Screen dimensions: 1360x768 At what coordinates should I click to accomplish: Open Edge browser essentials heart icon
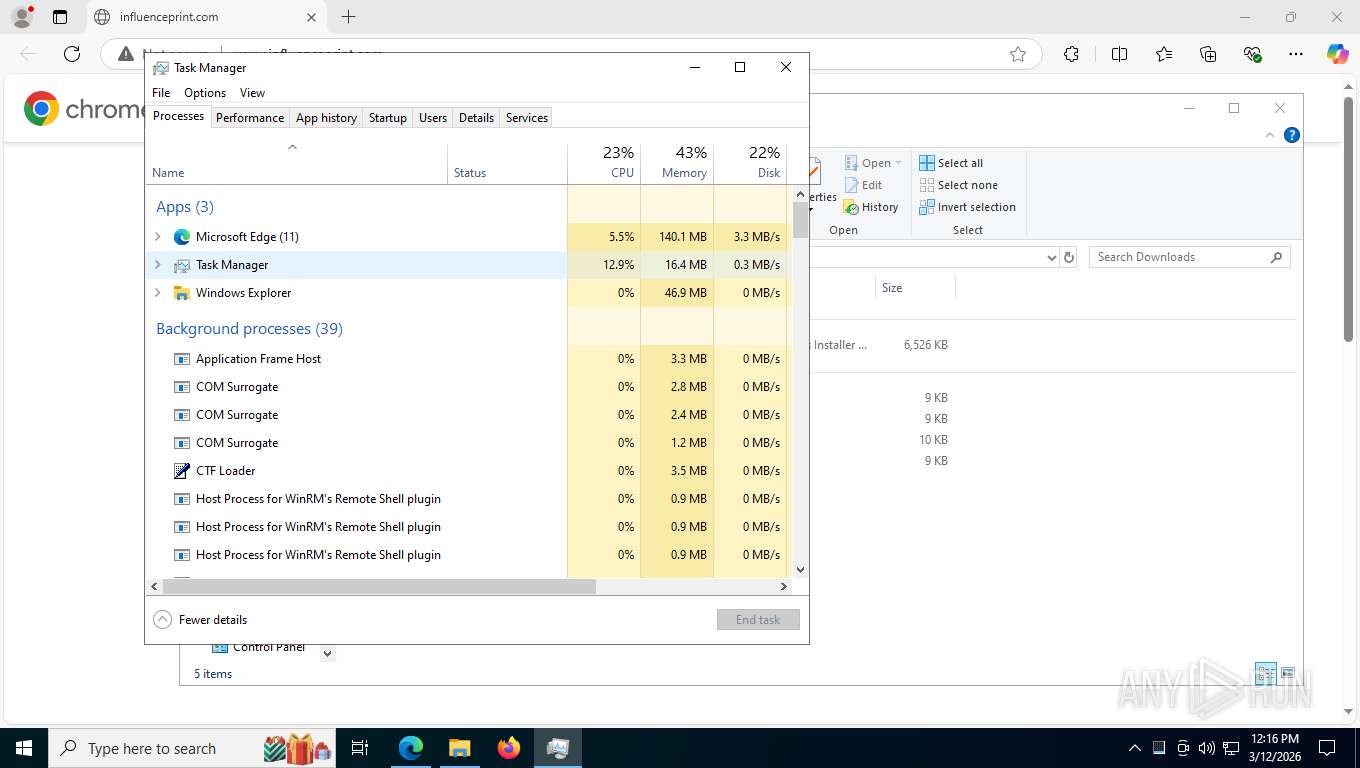click(1252, 54)
